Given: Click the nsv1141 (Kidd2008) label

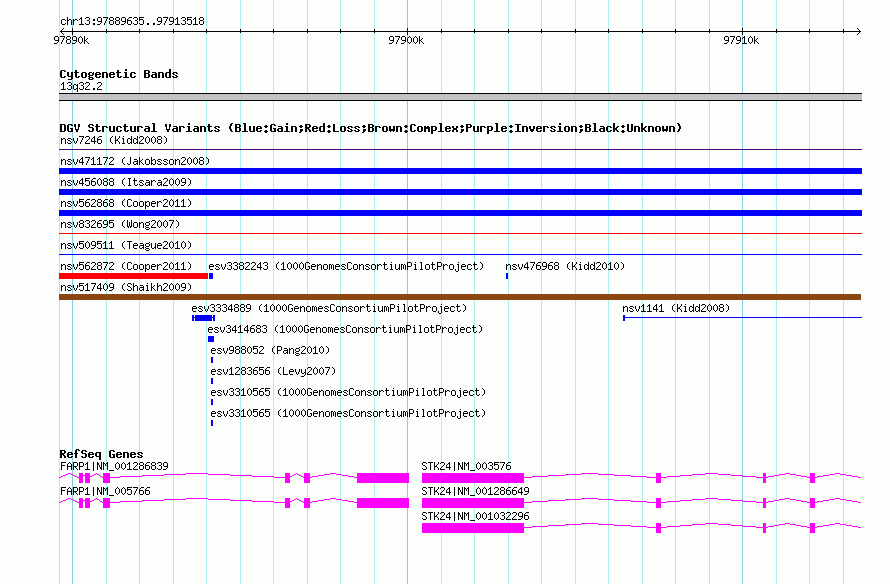Looking at the screenshot, I should coord(676,308).
